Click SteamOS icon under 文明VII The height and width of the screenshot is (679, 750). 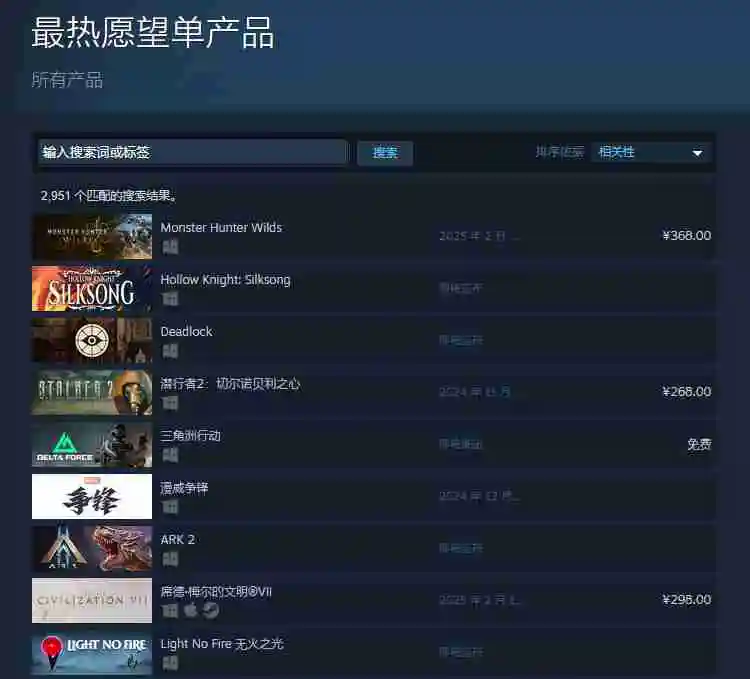click(210, 611)
